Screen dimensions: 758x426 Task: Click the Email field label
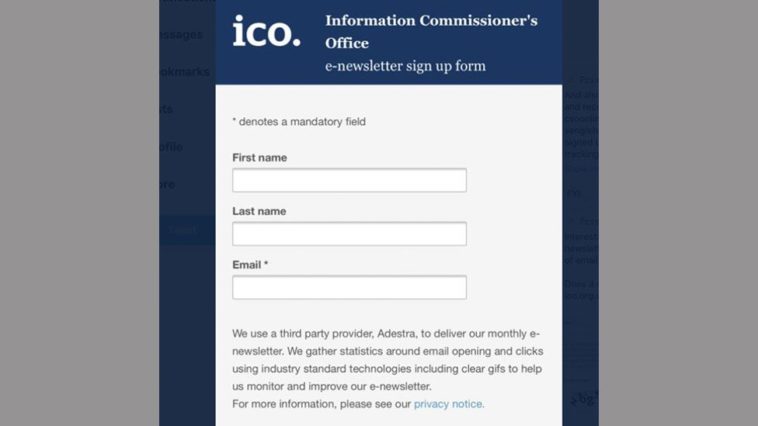point(246,265)
